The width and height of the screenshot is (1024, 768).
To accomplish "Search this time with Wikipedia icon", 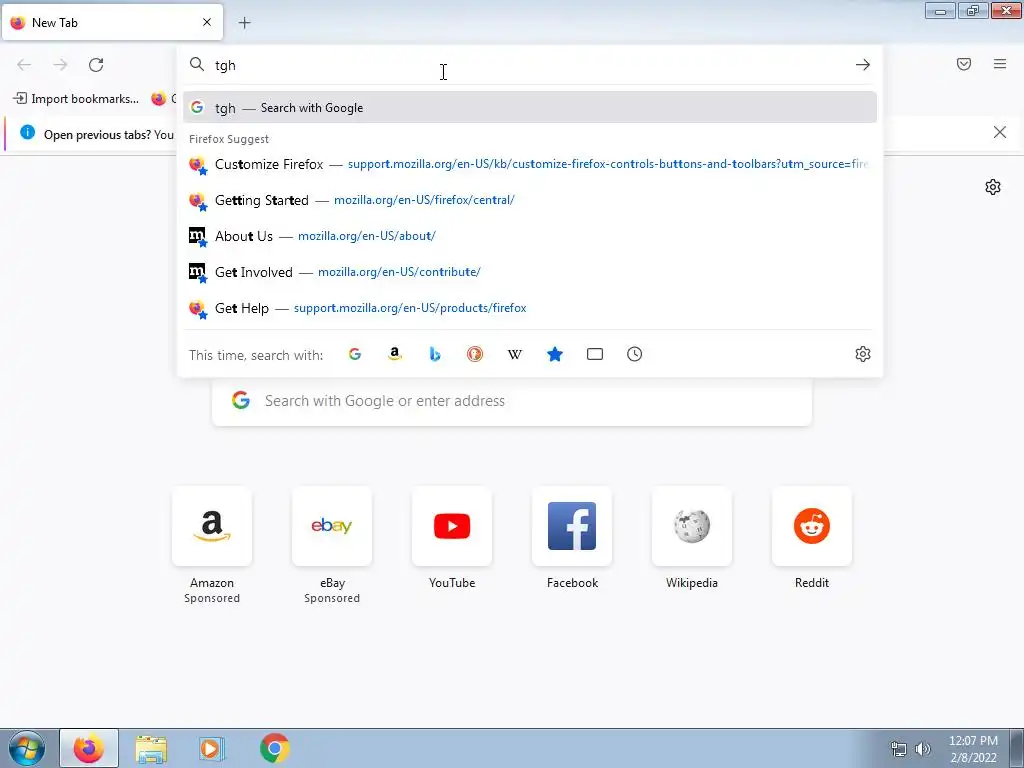I will [x=515, y=354].
